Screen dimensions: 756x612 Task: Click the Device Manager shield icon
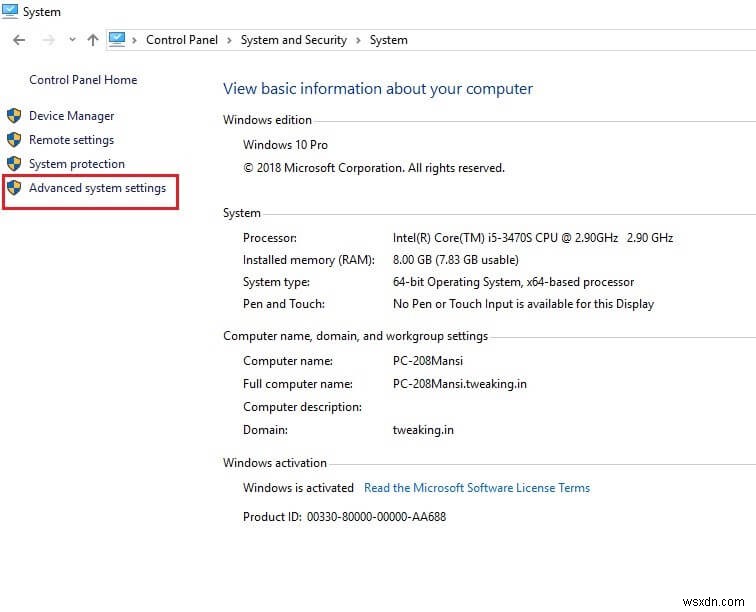14,116
